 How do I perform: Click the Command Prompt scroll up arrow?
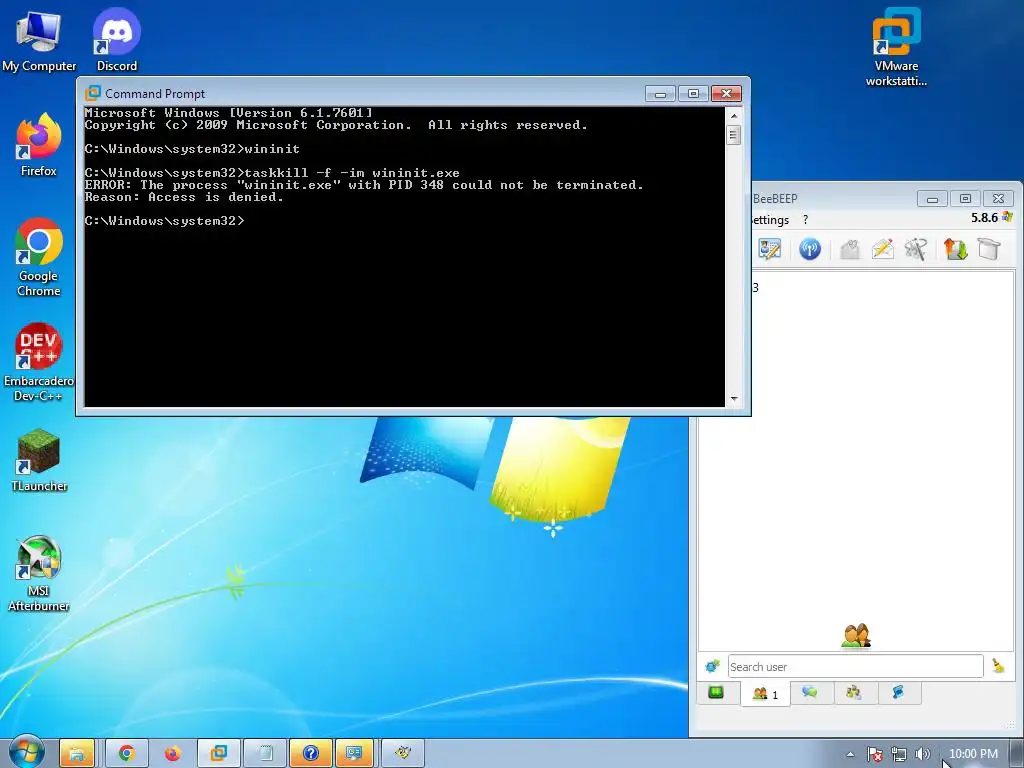[733, 116]
